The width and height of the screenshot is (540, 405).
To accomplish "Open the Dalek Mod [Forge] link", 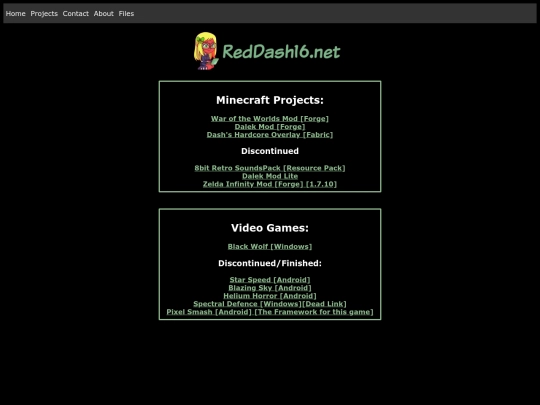I will [x=270, y=126].
